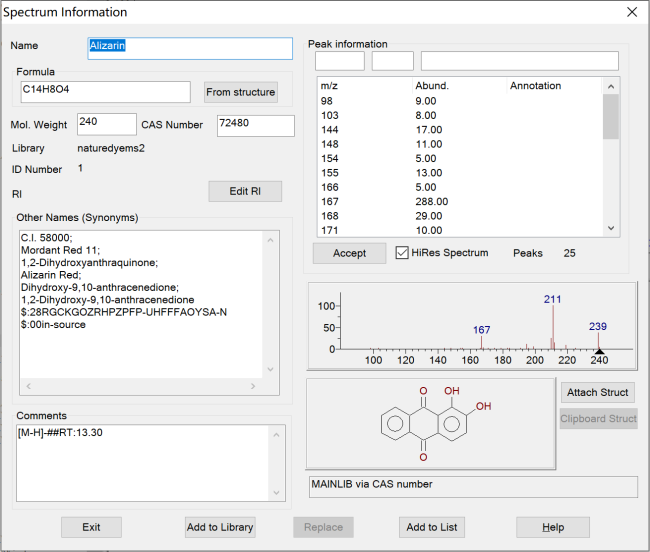Select the 211 peak in the spectrum plot
Screen dimensions: 650x552
point(553,325)
